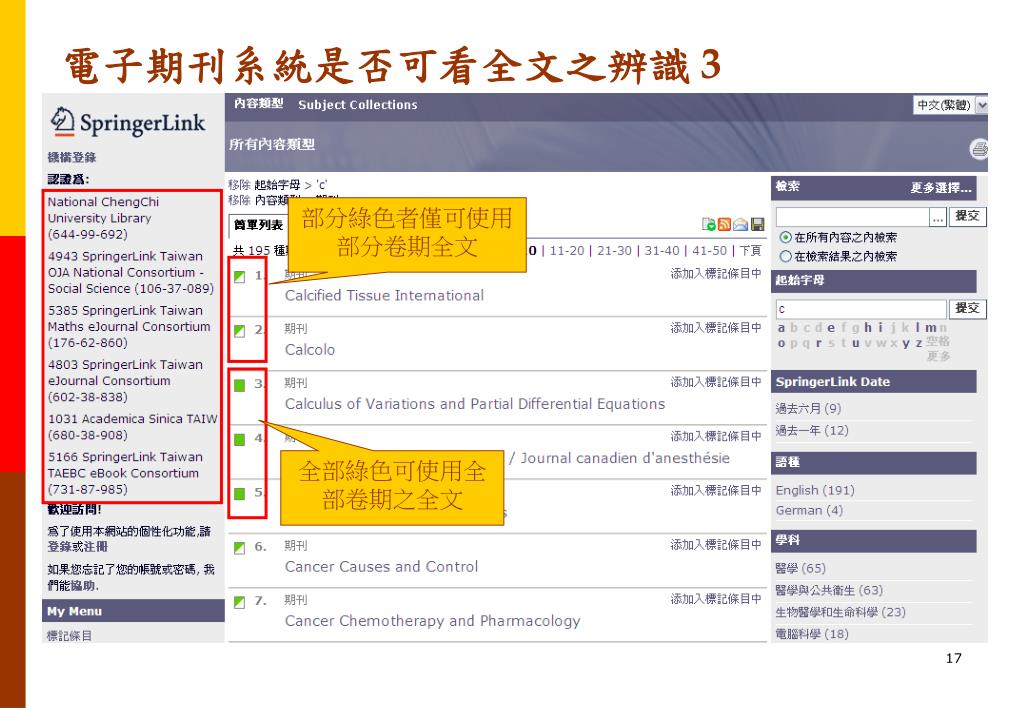Select radio 在所有內容之內檢索

tap(786, 237)
